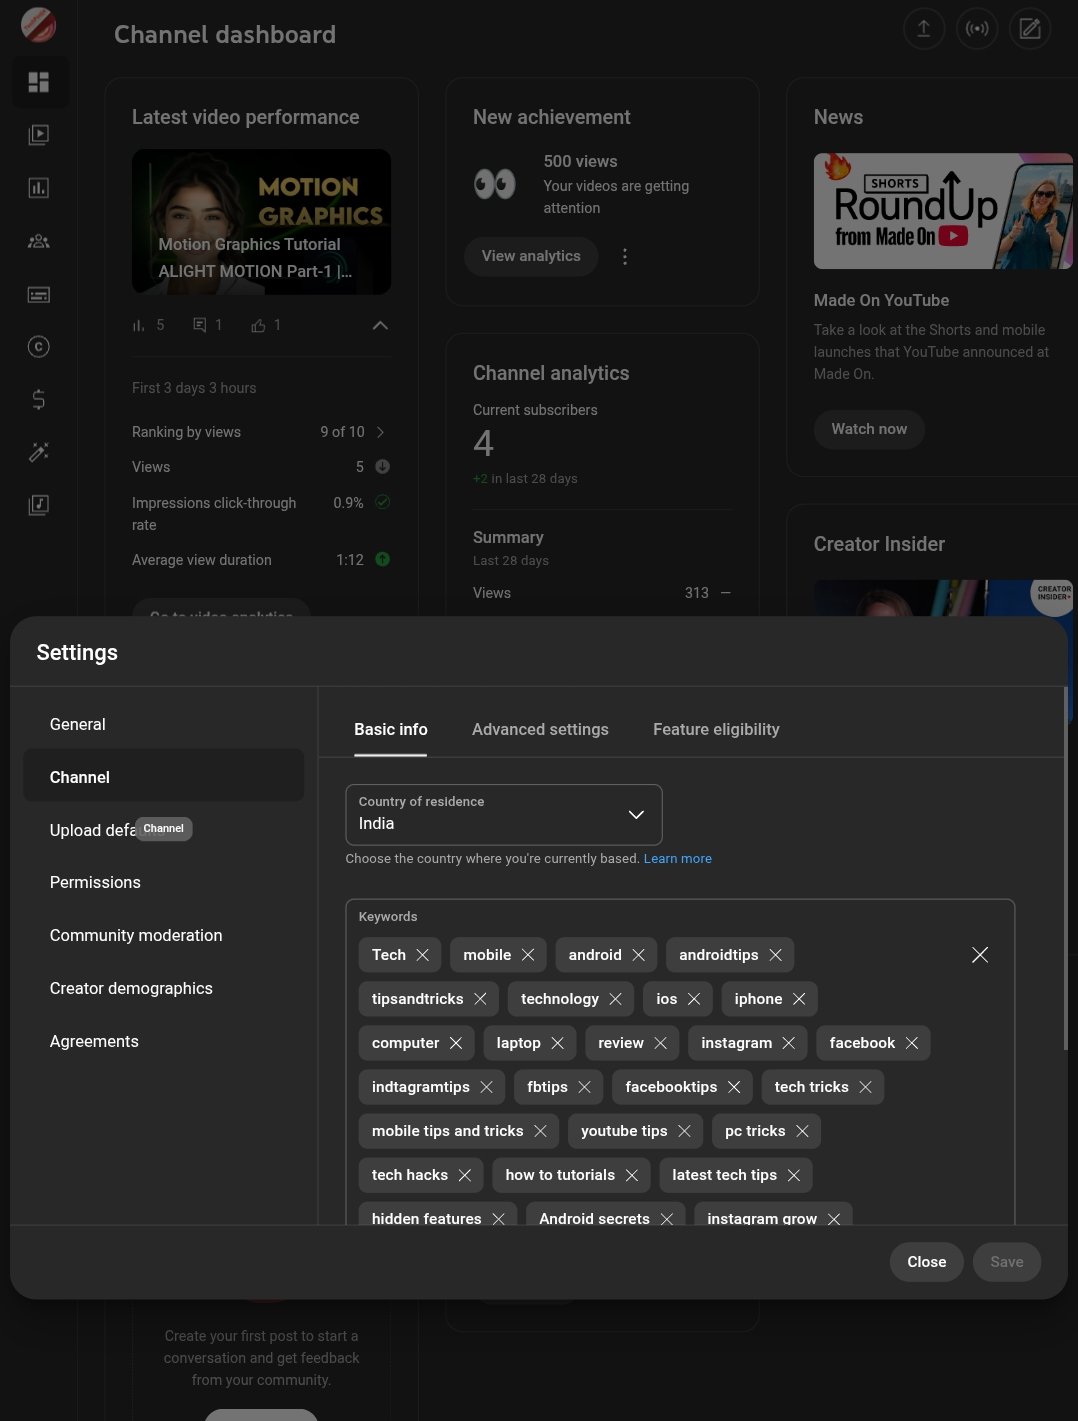Select Permissions in Settings sidebar
Viewport: 1078px width, 1421px height.
(95, 882)
